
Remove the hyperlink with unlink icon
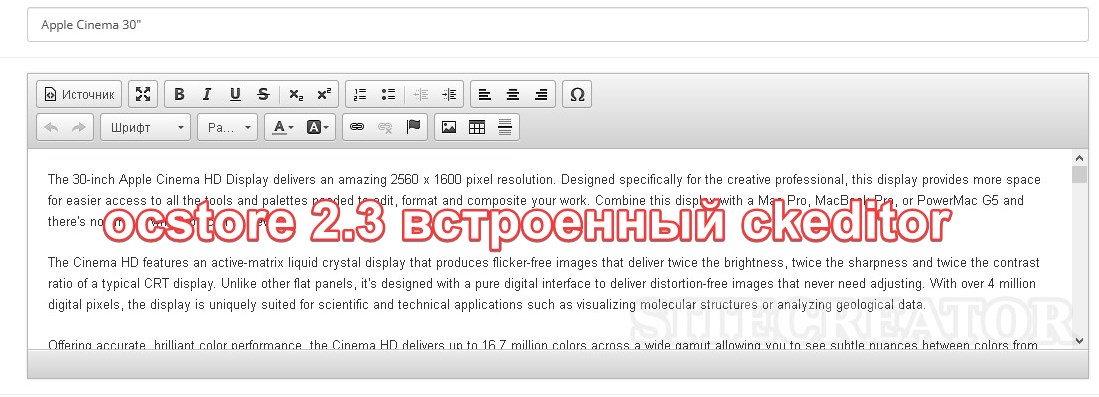click(x=385, y=128)
